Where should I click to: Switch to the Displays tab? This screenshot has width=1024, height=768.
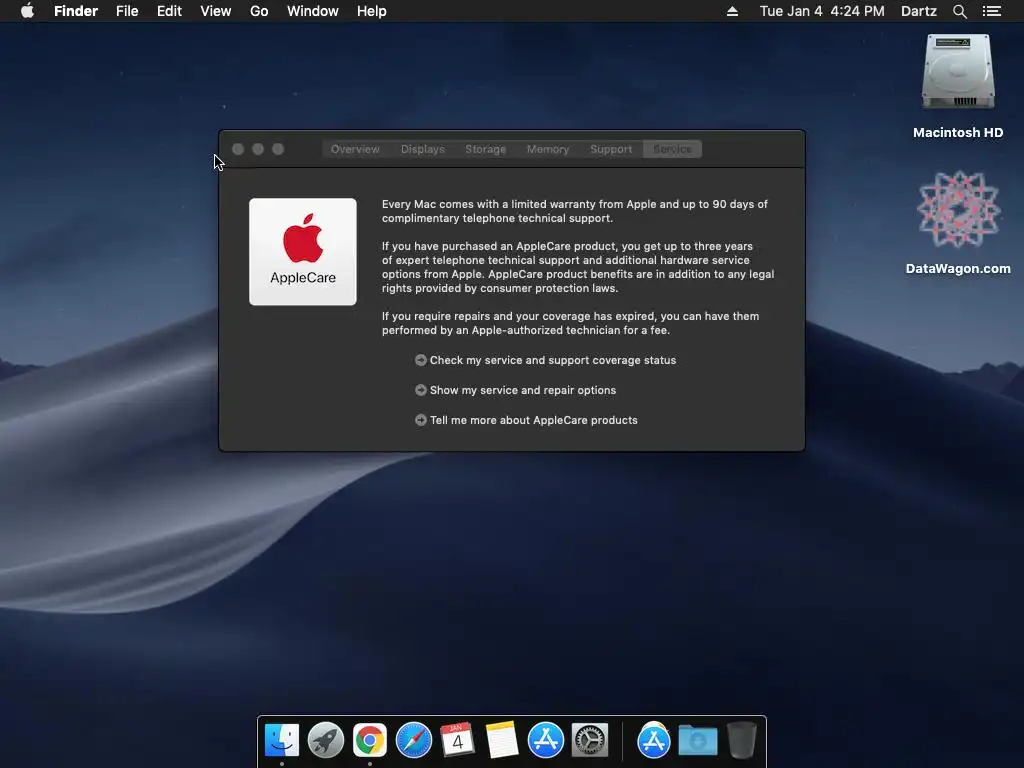[x=423, y=149]
